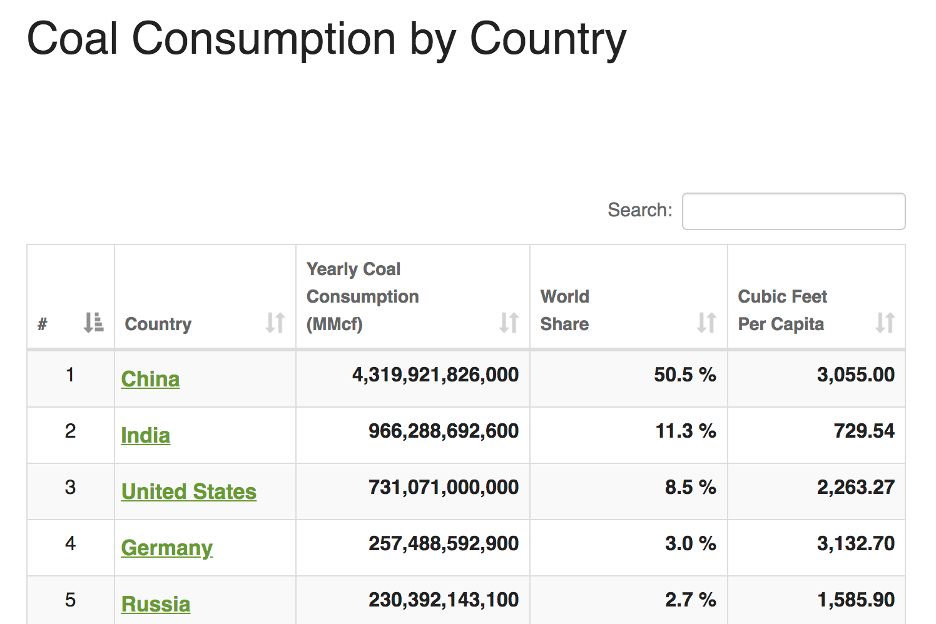Screen dimensions: 936x624
Task: Open the China country link
Action: coord(150,379)
